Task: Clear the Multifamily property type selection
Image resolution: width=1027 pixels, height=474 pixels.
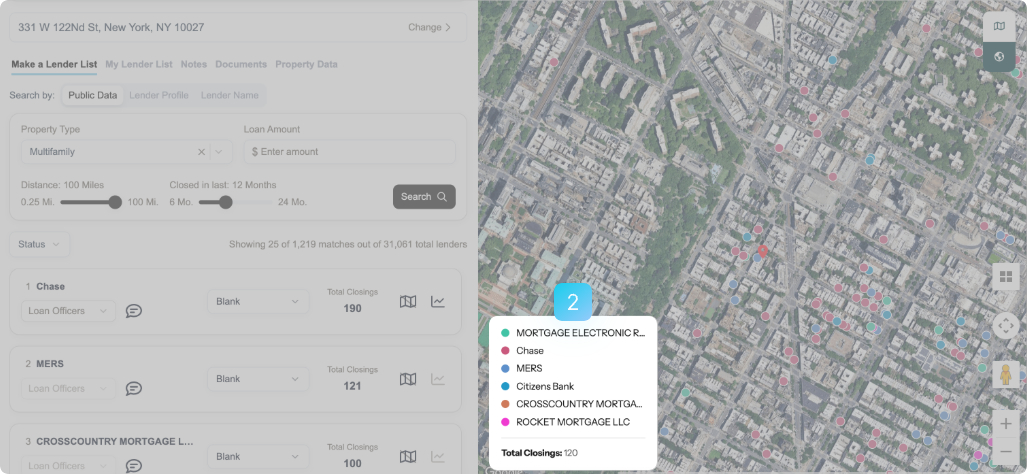Action: [201, 152]
